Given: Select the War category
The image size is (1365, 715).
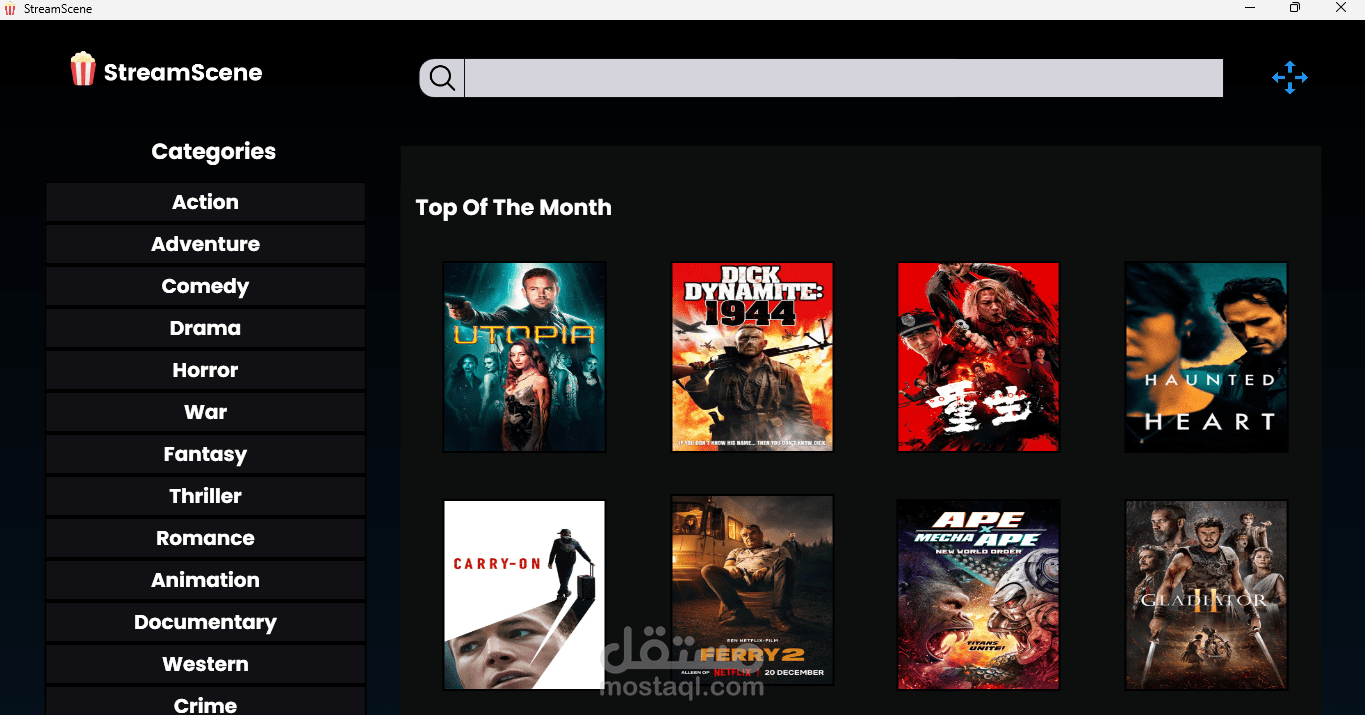Looking at the screenshot, I should [205, 412].
